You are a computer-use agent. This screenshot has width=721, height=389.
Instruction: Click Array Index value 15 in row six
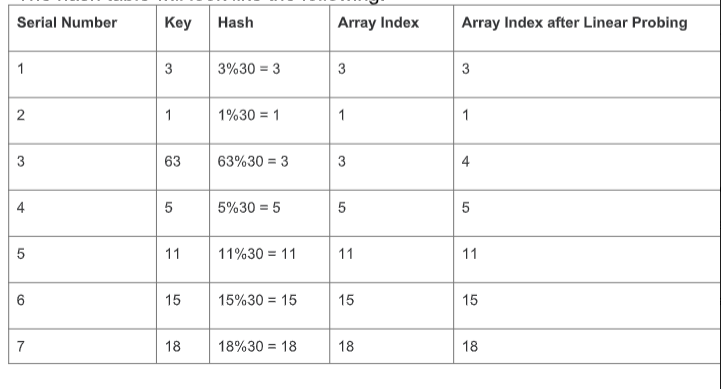point(346,300)
